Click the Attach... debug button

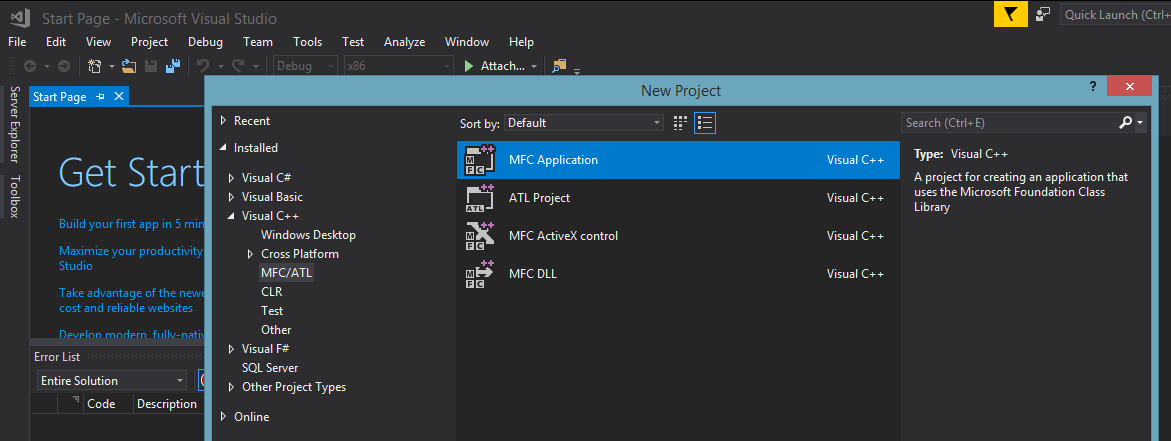501,66
